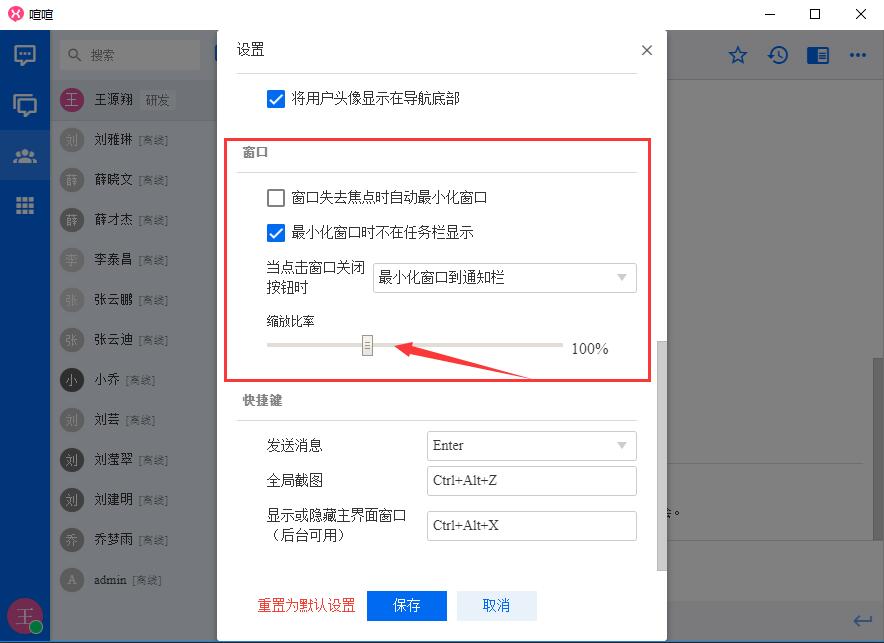The height and width of the screenshot is (643, 884).
Task: Click the 全局截图 shortcut field
Action: coord(531,481)
